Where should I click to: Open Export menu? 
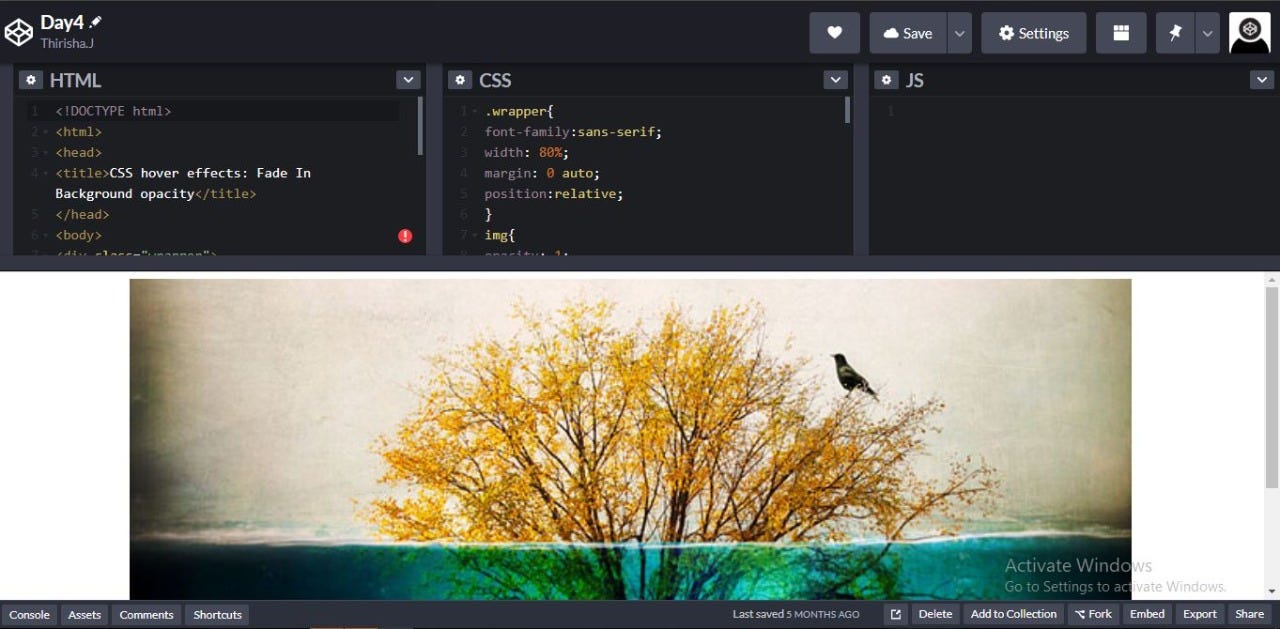coord(1200,615)
